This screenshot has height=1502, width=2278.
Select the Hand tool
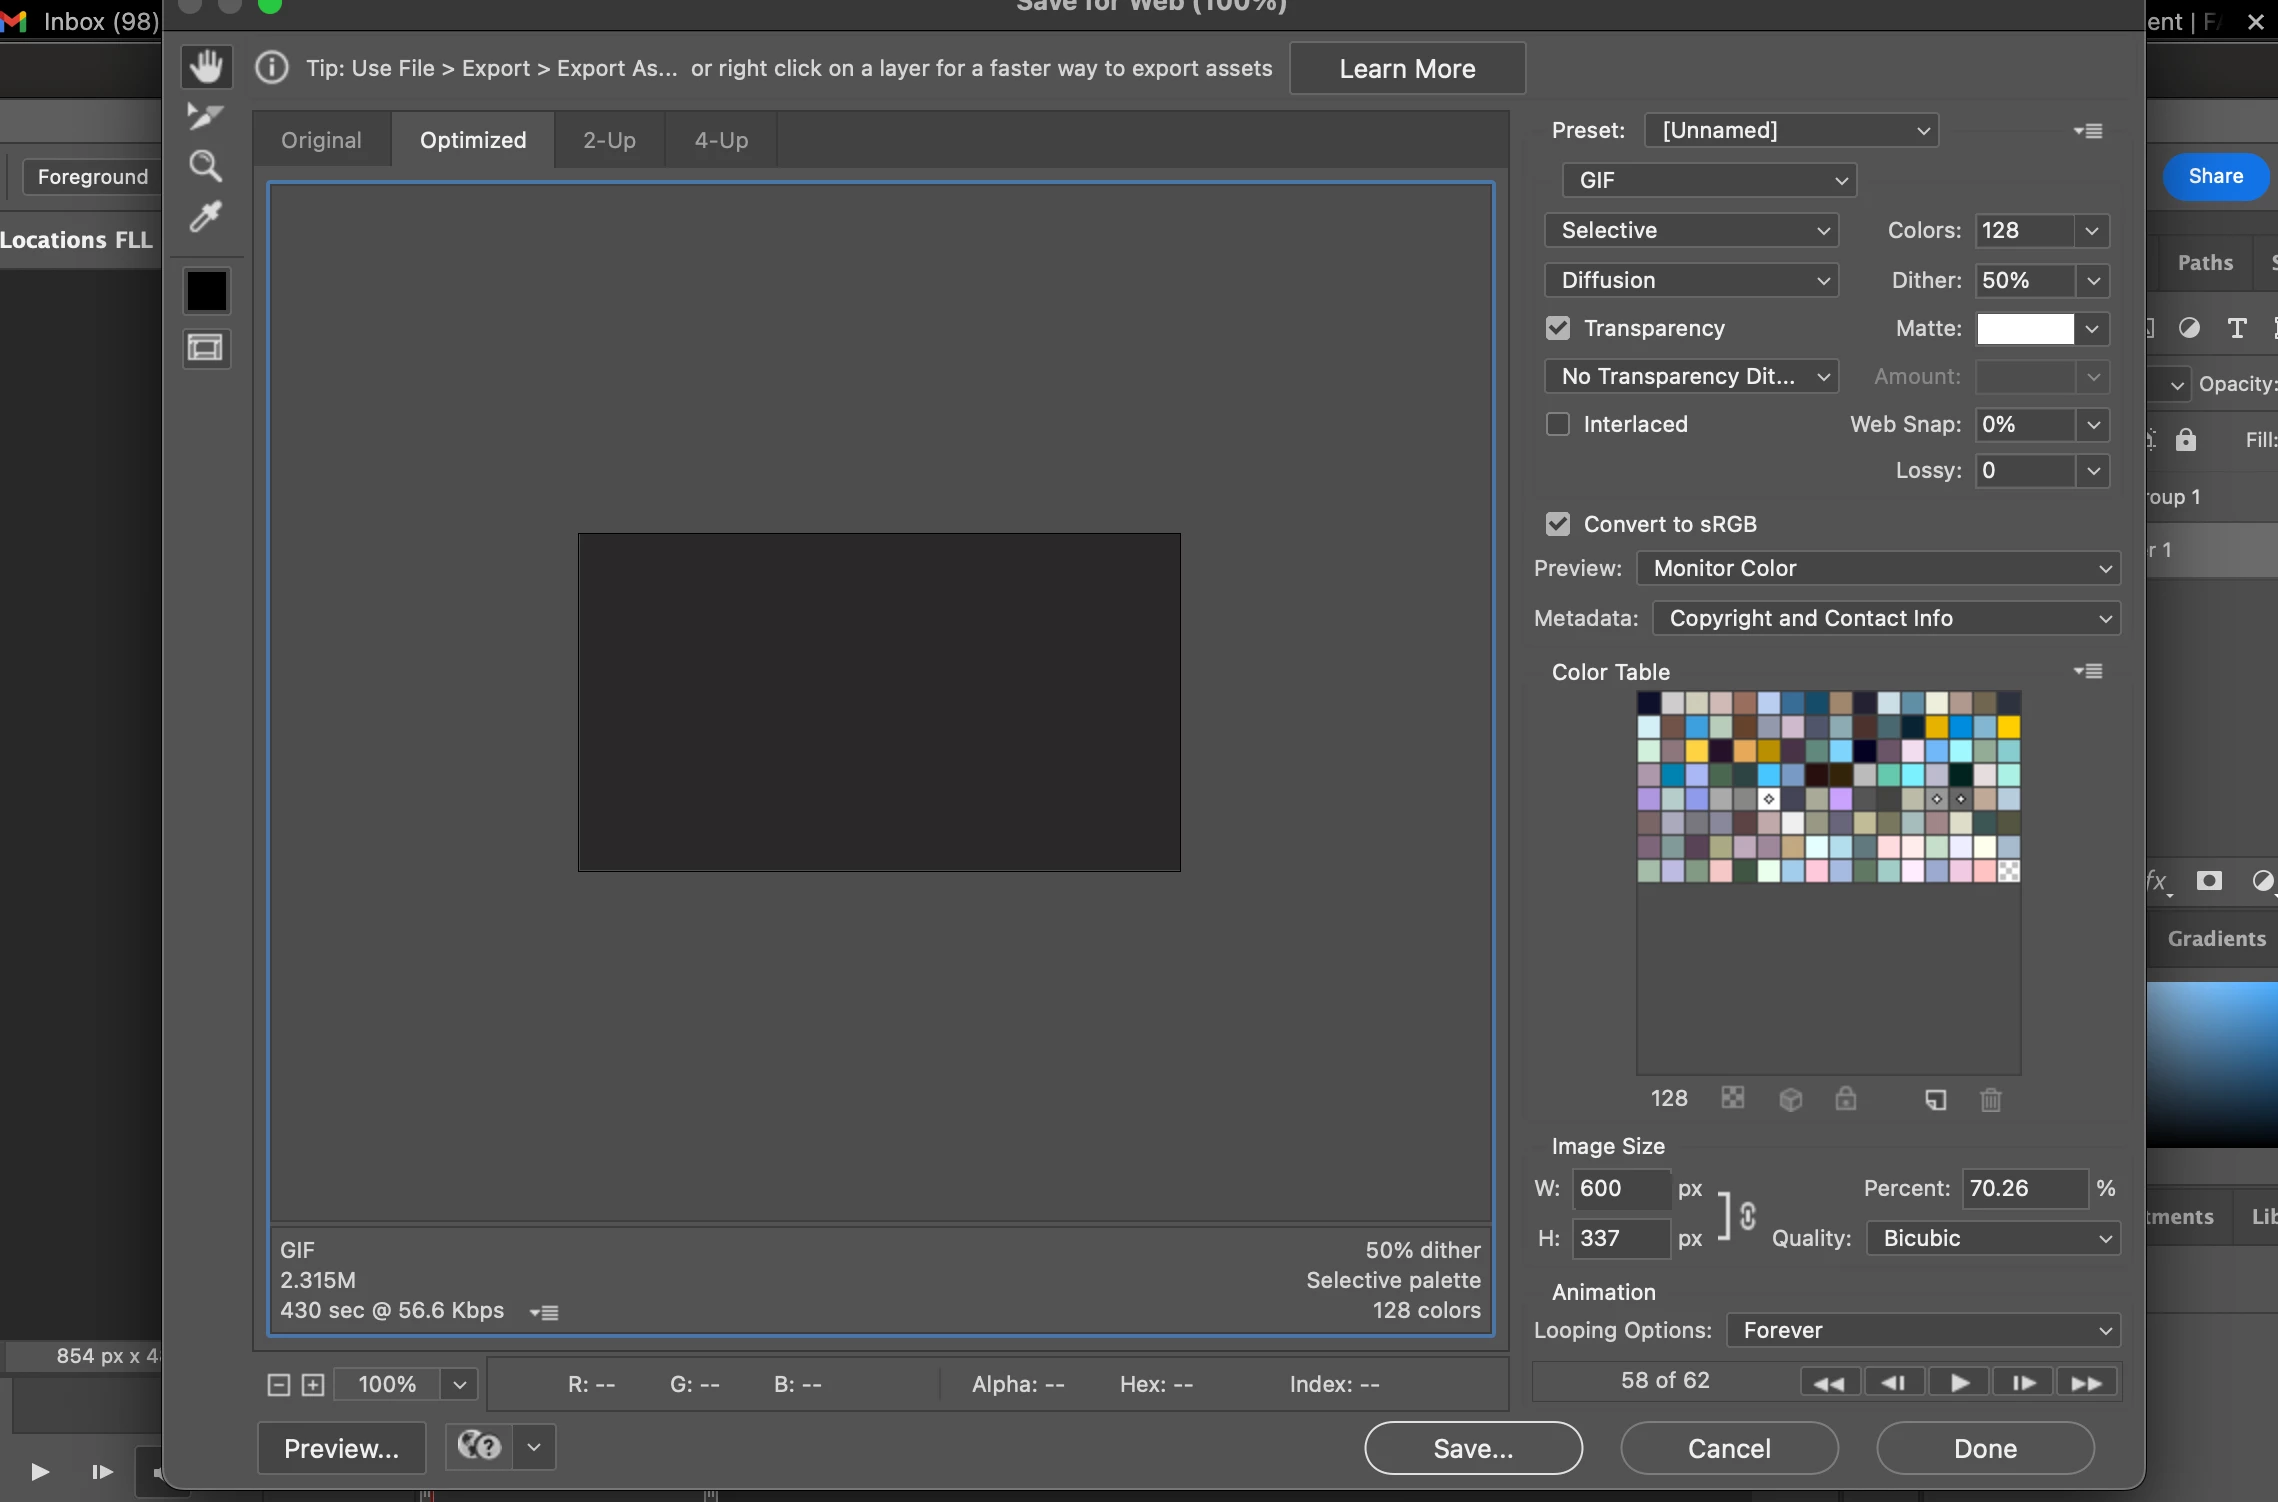pyautogui.click(x=206, y=67)
